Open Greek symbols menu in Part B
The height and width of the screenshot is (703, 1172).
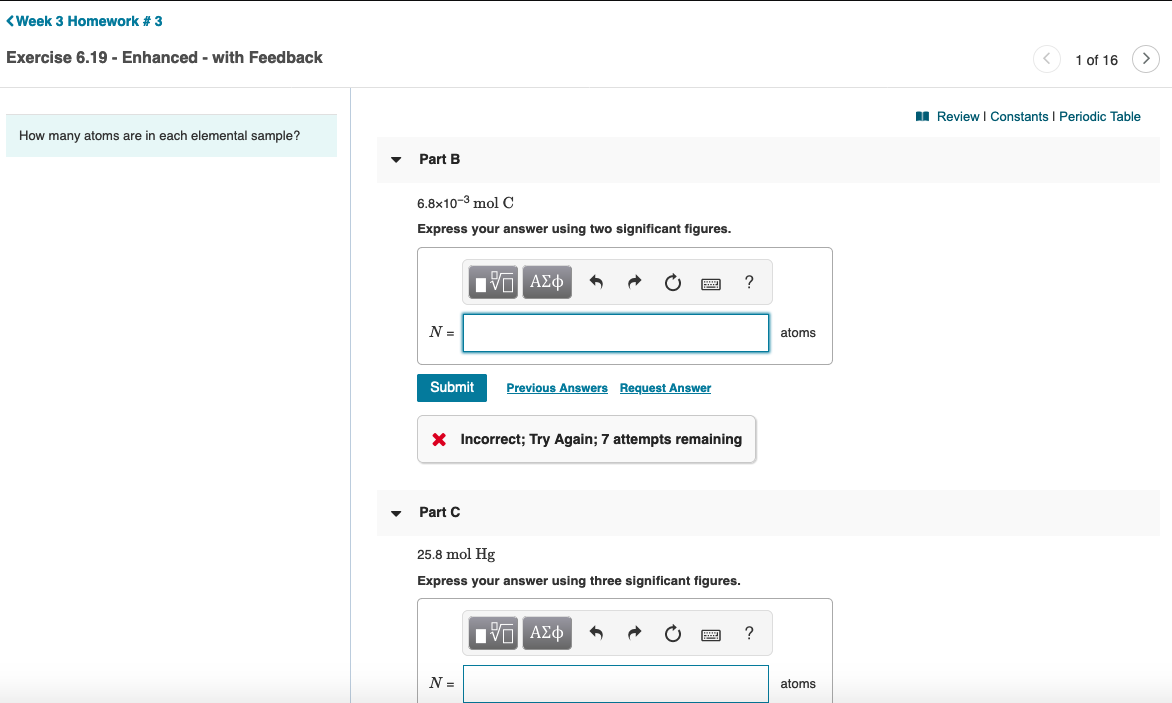546,283
